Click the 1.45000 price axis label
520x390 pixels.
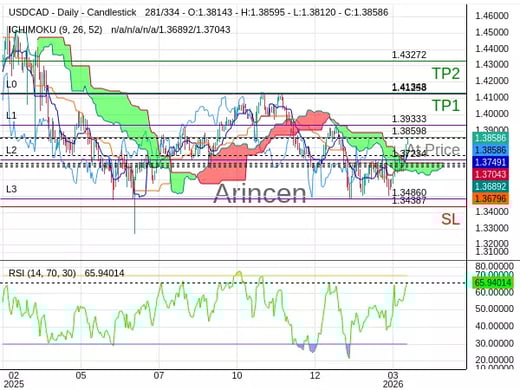(492, 32)
